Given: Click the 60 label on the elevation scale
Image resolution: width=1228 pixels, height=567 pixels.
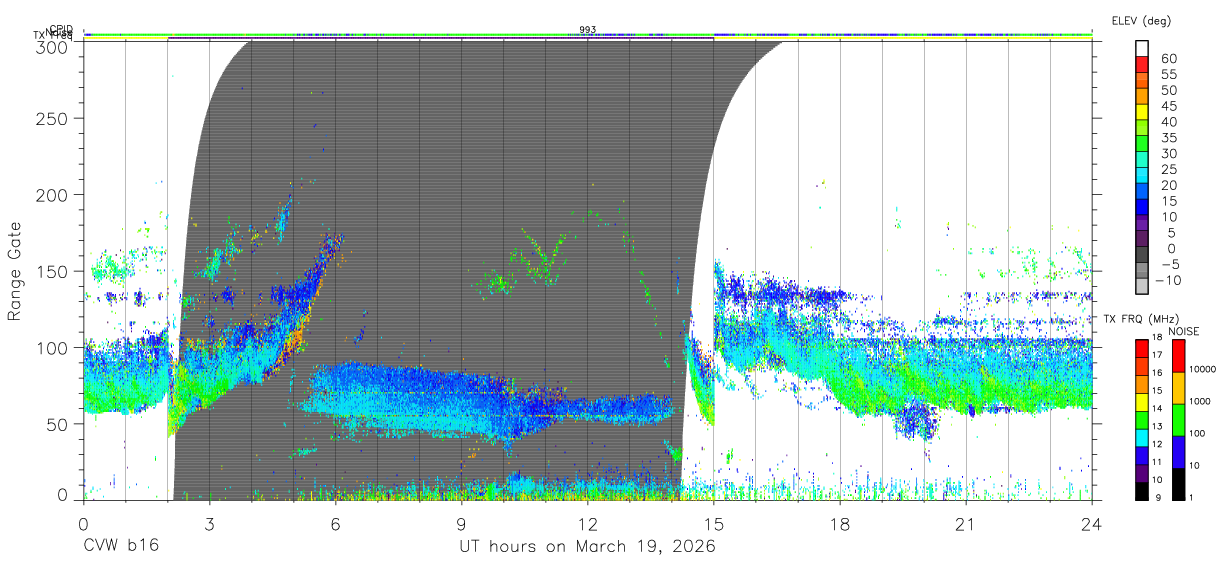Looking at the screenshot, I should point(1168,58).
